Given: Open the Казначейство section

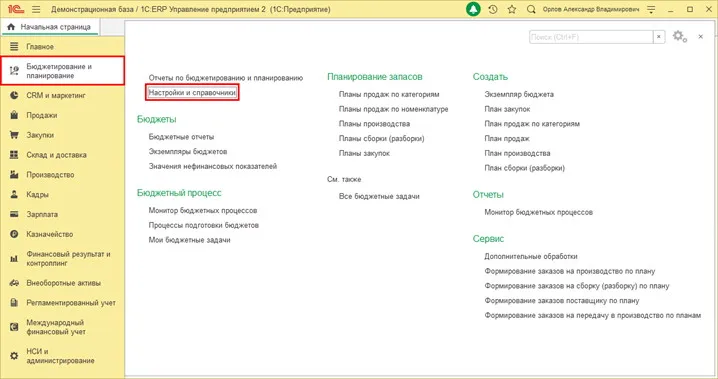Looking at the screenshot, I should [x=62, y=234].
